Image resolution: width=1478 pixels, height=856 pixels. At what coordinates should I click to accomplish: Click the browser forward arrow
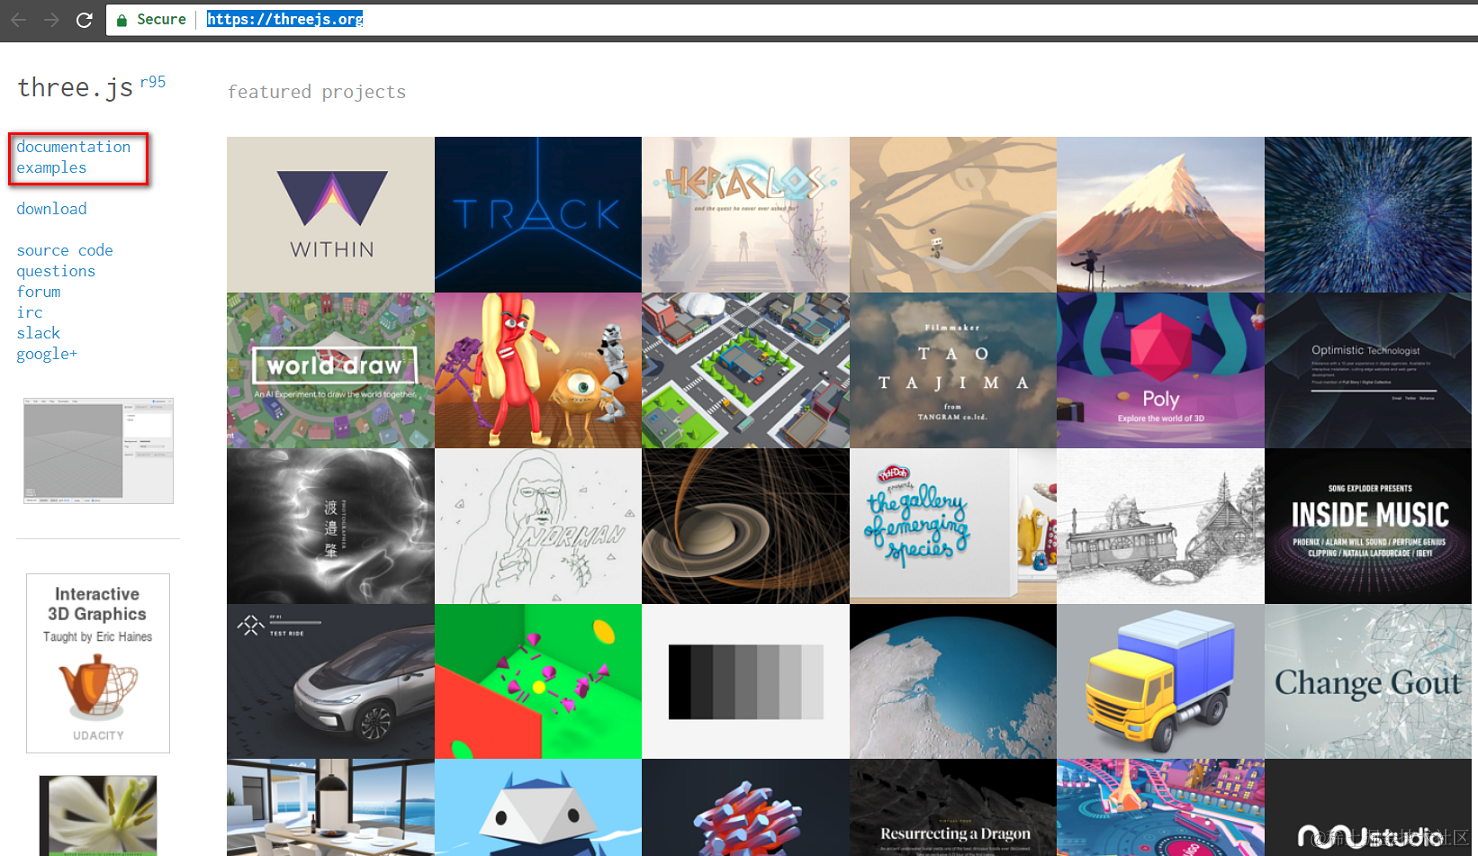[x=50, y=19]
